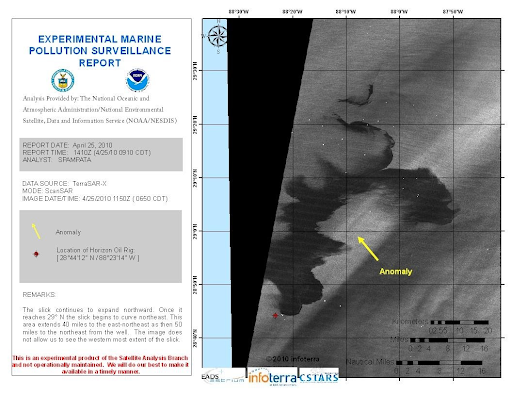This screenshot has height=396, width=512.
Task: Click 'Location of Horizon Oil Rig' legend text
Action: (95, 250)
